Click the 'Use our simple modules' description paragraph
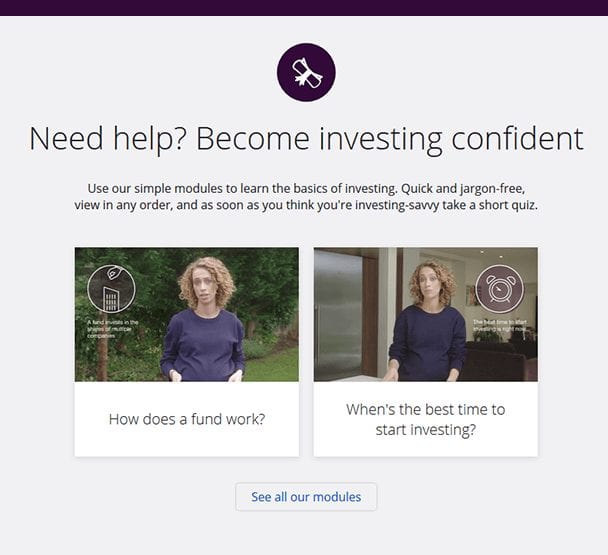608x555 pixels. (306, 197)
